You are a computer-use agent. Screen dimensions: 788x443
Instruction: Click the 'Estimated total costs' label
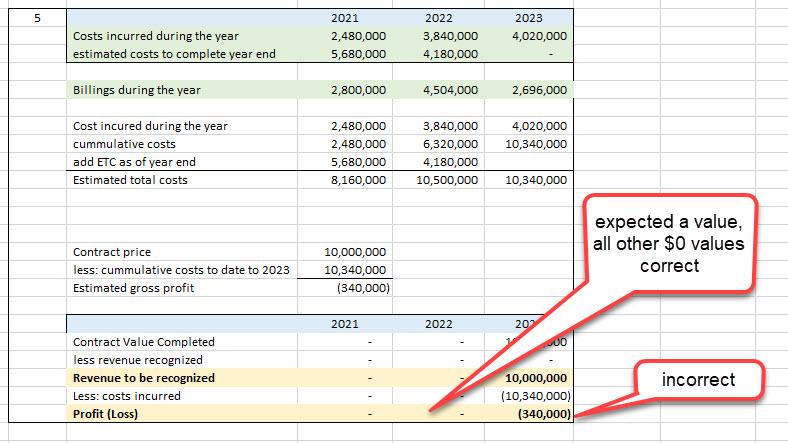130,180
